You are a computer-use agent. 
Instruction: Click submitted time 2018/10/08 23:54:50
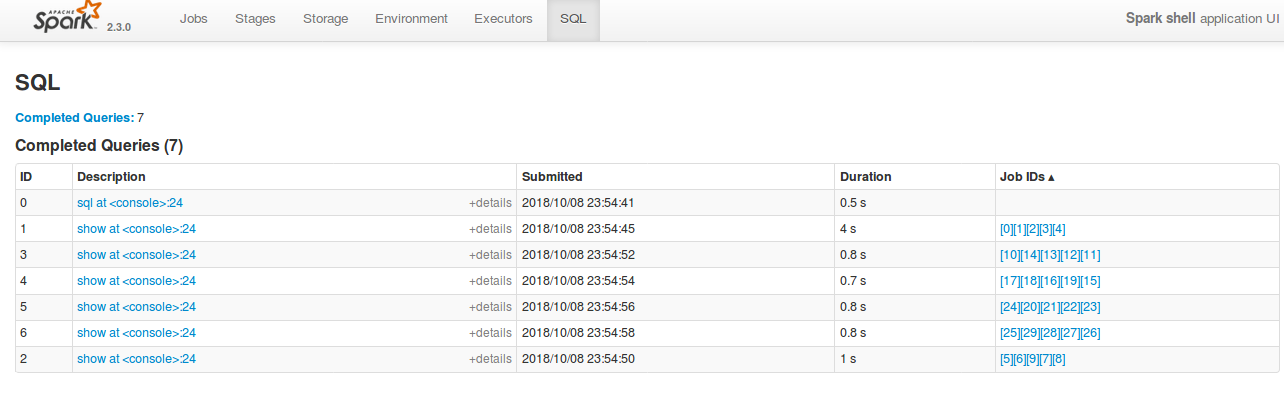[x=578, y=359]
